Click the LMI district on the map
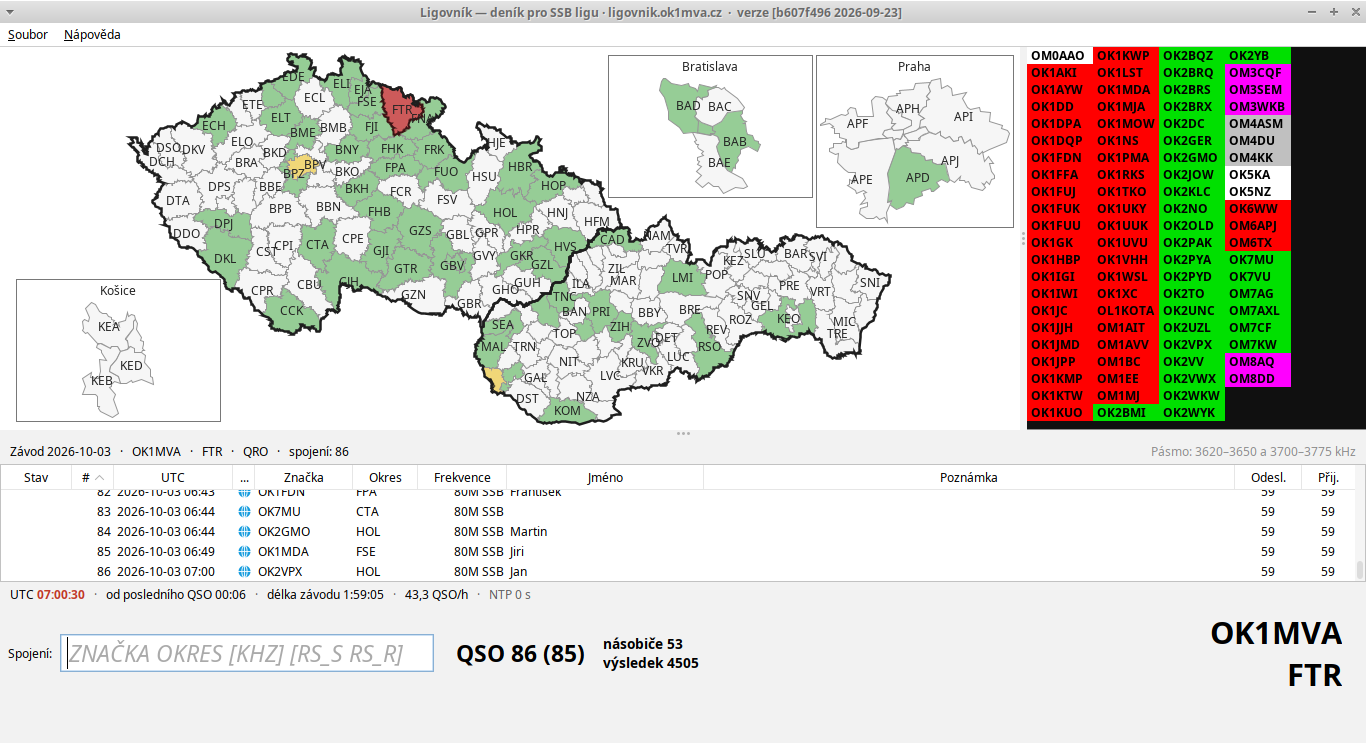The image size is (1366, 743). [682, 277]
